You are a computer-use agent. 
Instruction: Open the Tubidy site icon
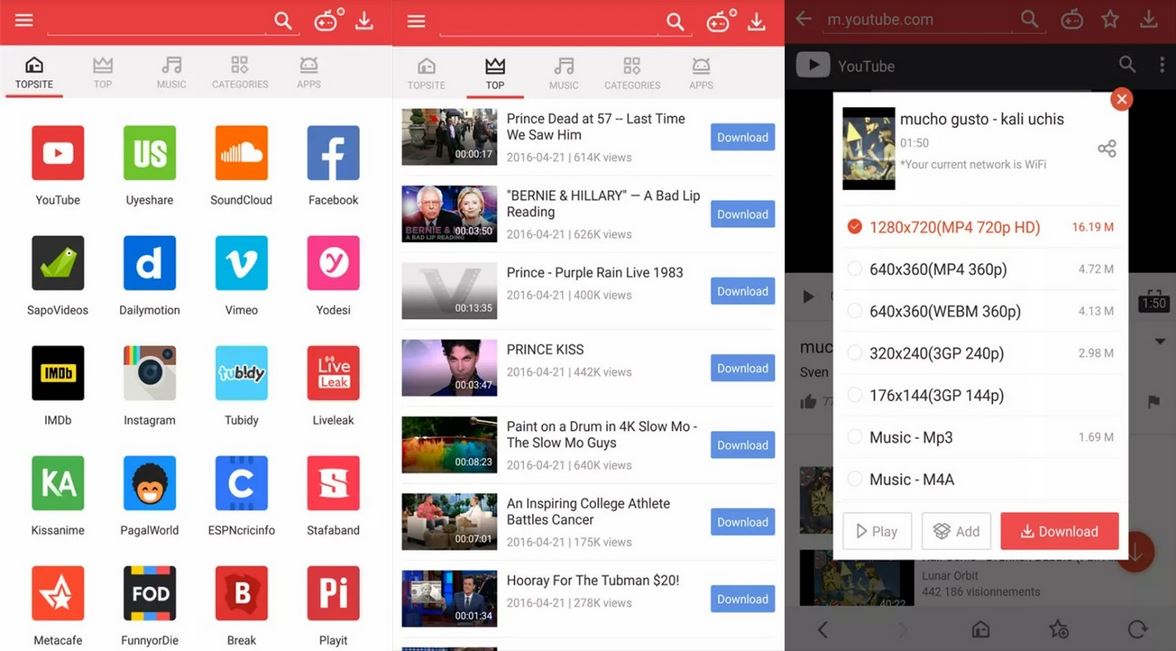point(242,373)
